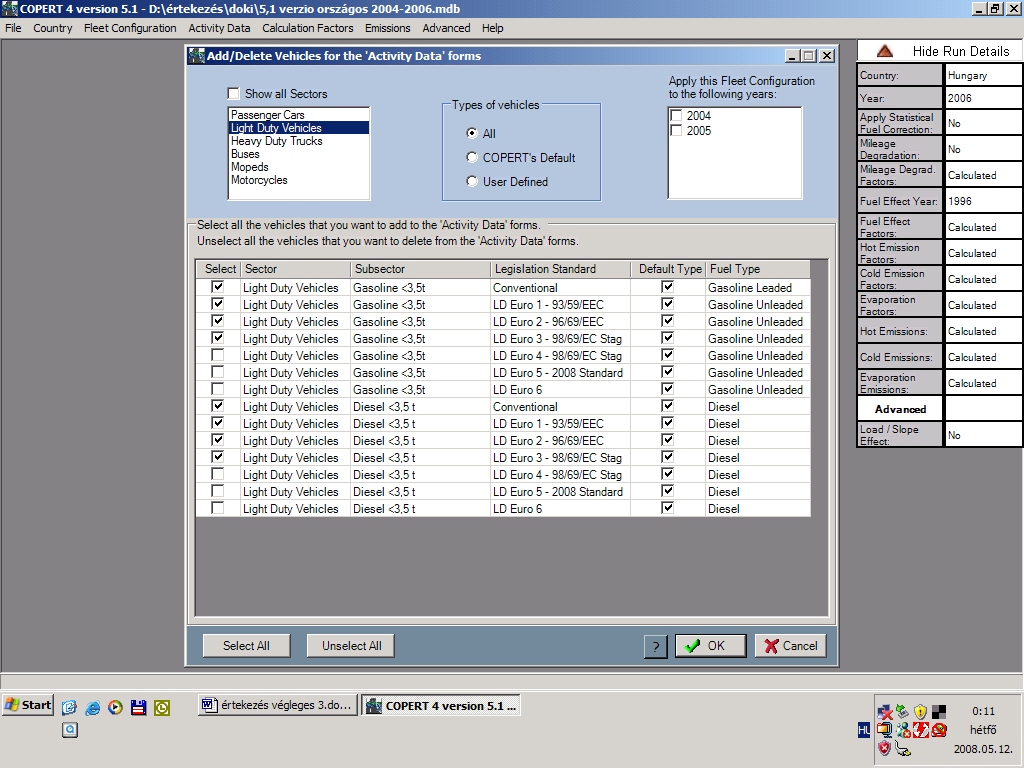Select Passenger Cars in sector list
The width and height of the screenshot is (1024, 768).
click(x=299, y=115)
